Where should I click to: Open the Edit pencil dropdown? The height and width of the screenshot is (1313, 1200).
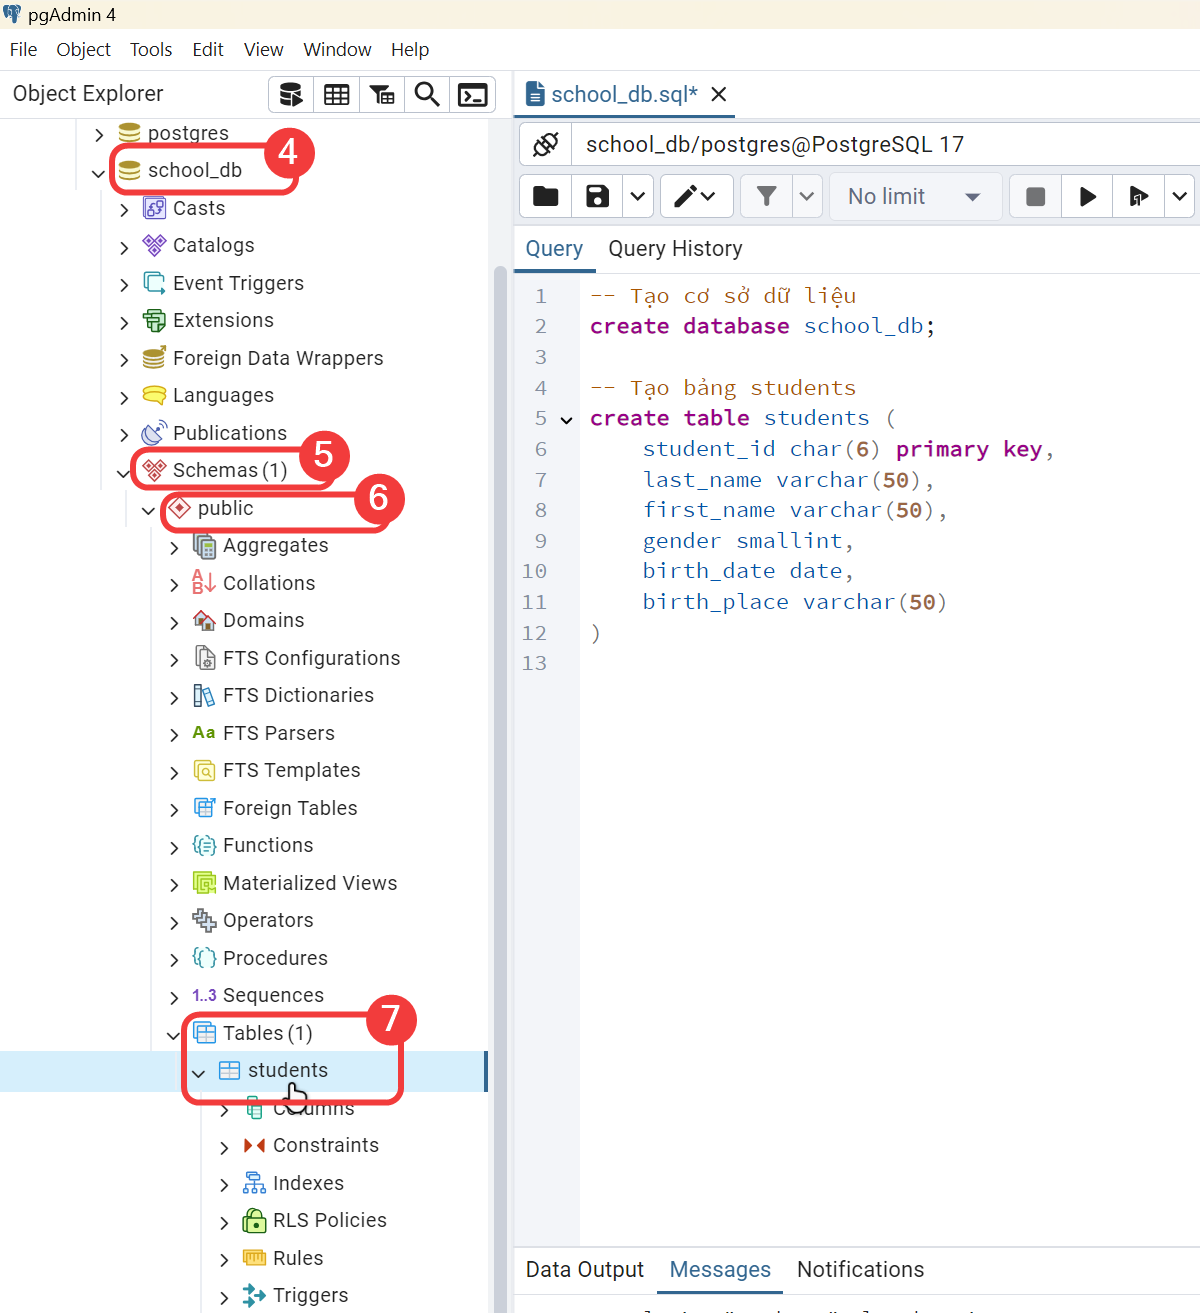[x=695, y=196]
